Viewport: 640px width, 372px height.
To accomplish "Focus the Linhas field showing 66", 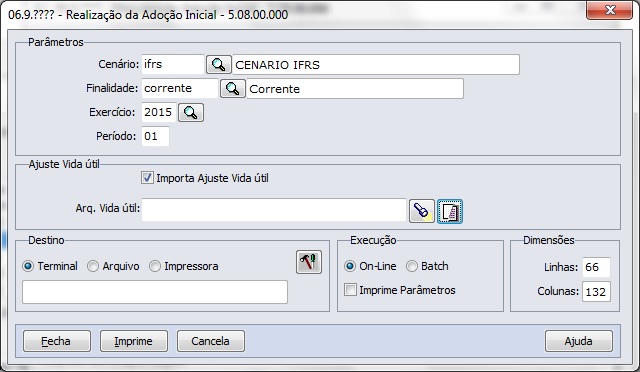I will pyautogui.click(x=596, y=267).
